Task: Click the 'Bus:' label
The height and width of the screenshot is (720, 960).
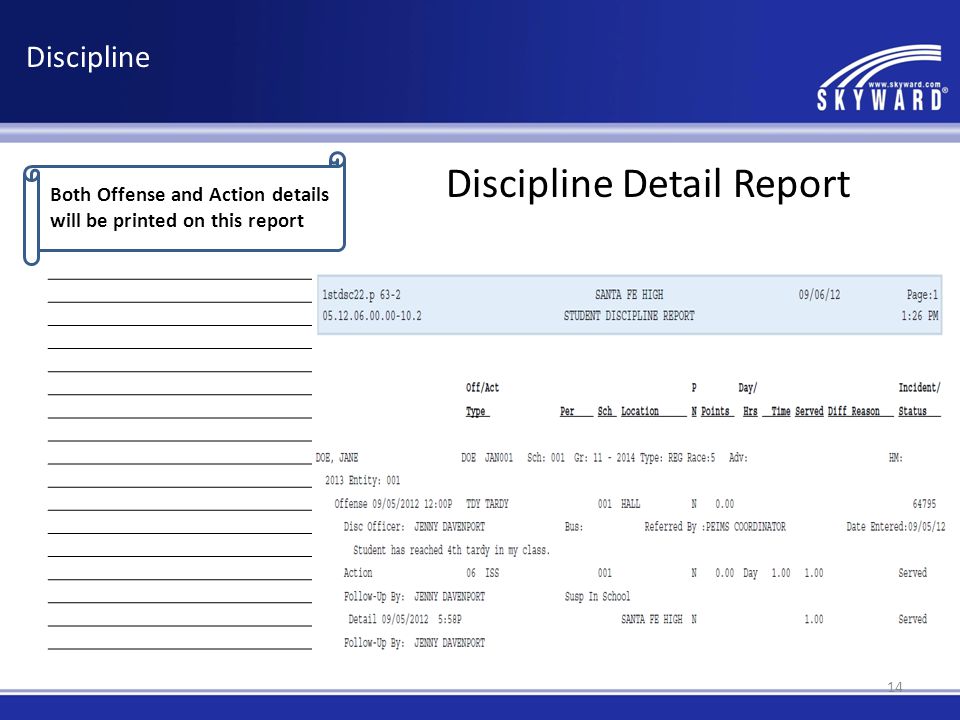Action: [x=574, y=527]
